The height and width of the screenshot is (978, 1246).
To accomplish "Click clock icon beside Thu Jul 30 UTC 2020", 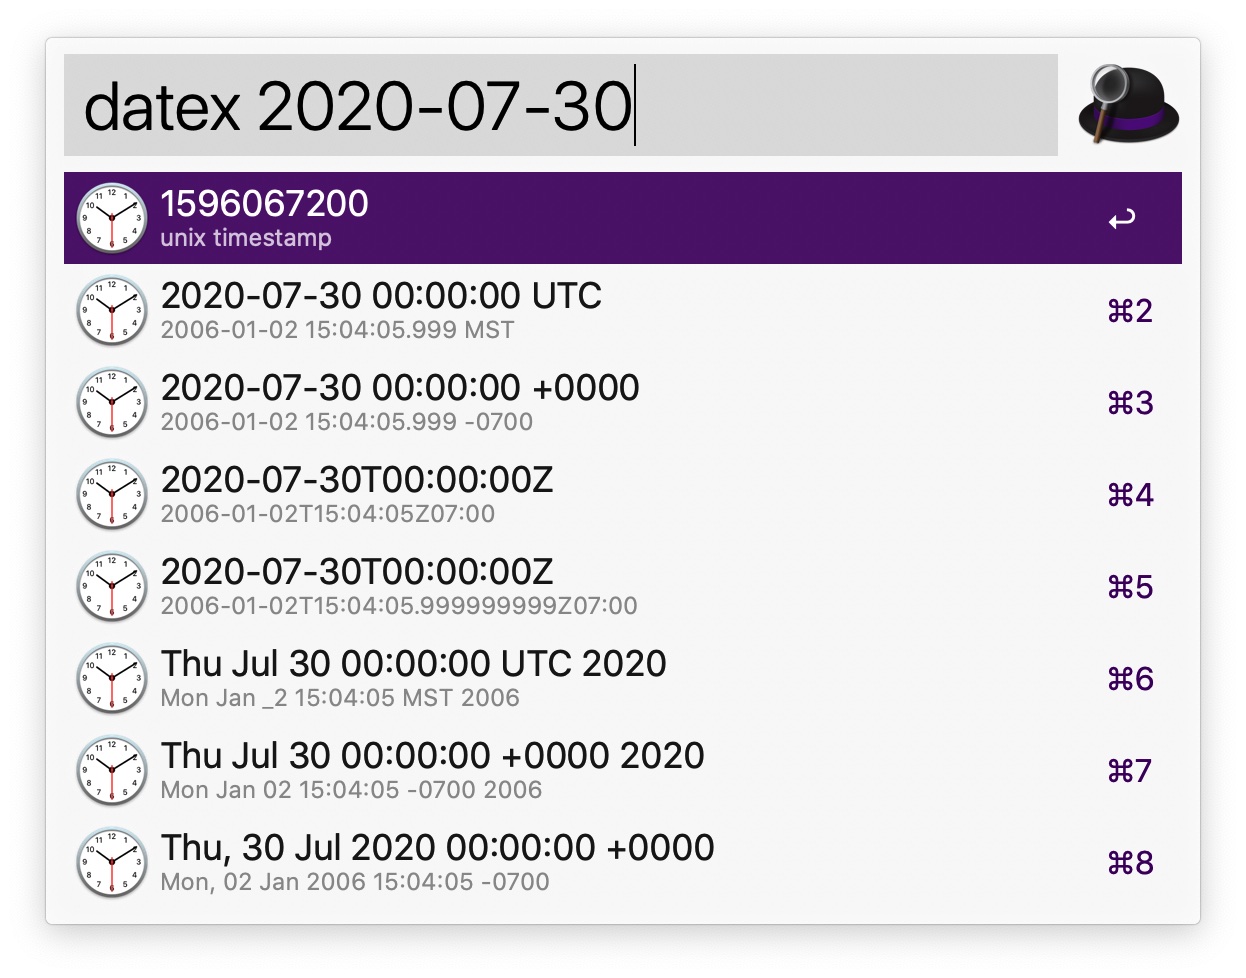I will click(x=112, y=677).
